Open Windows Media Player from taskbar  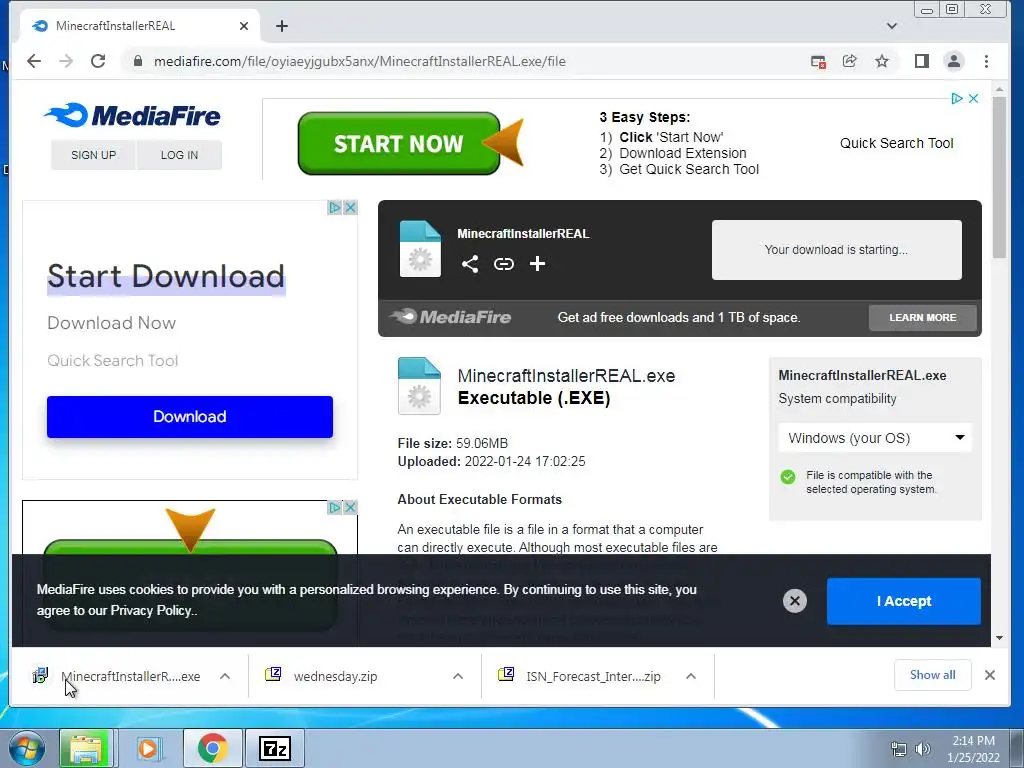[149, 748]
